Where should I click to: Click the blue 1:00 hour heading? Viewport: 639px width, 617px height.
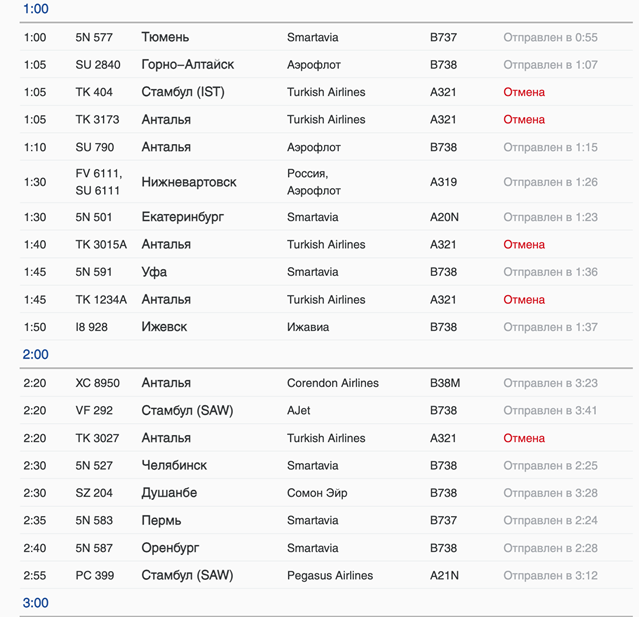click(35, 9)
